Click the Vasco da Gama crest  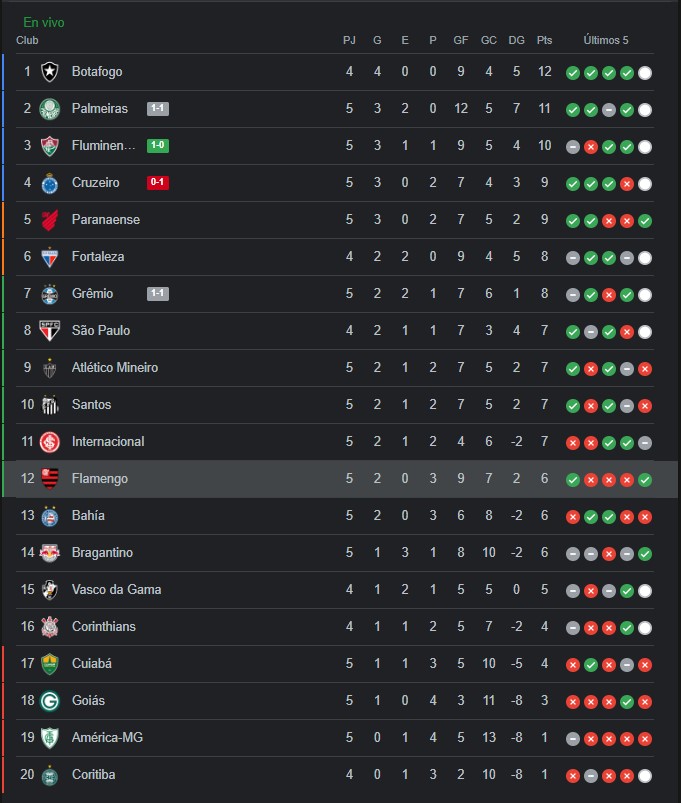[x=50, y=590]
